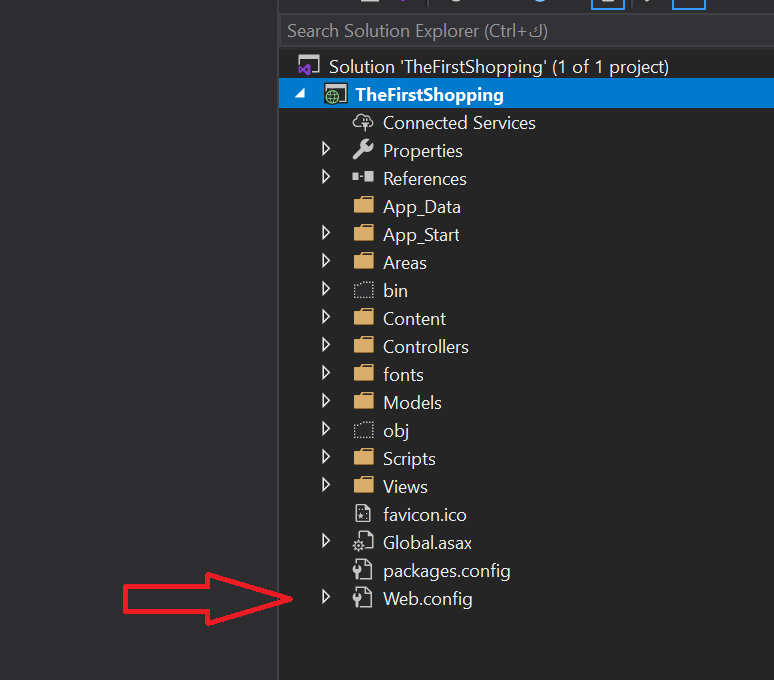
Task: Select the References item
Action: tap(425, 179)
